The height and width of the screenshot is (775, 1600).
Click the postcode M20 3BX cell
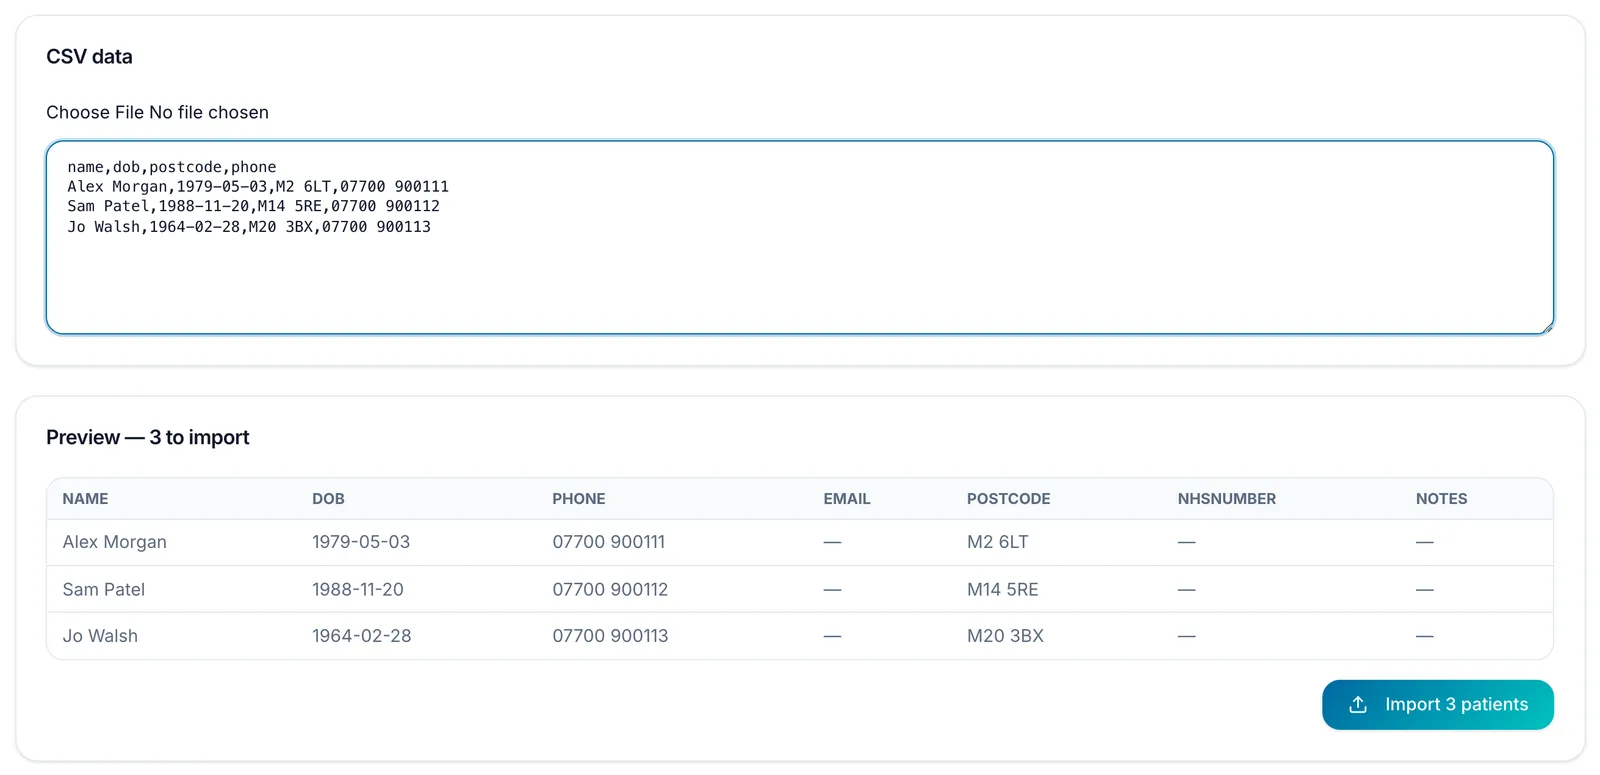(x=1005, y=636)
